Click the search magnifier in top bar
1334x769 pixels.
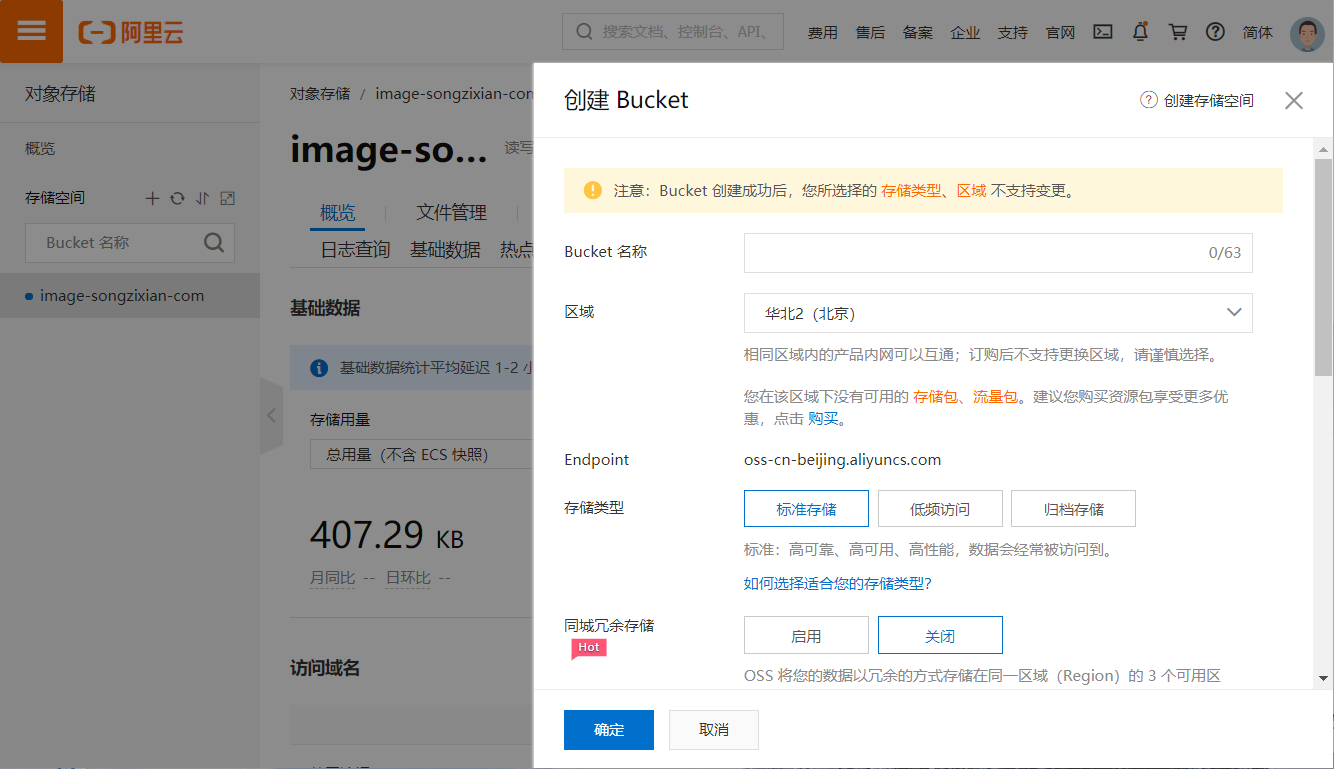(584, 32)
